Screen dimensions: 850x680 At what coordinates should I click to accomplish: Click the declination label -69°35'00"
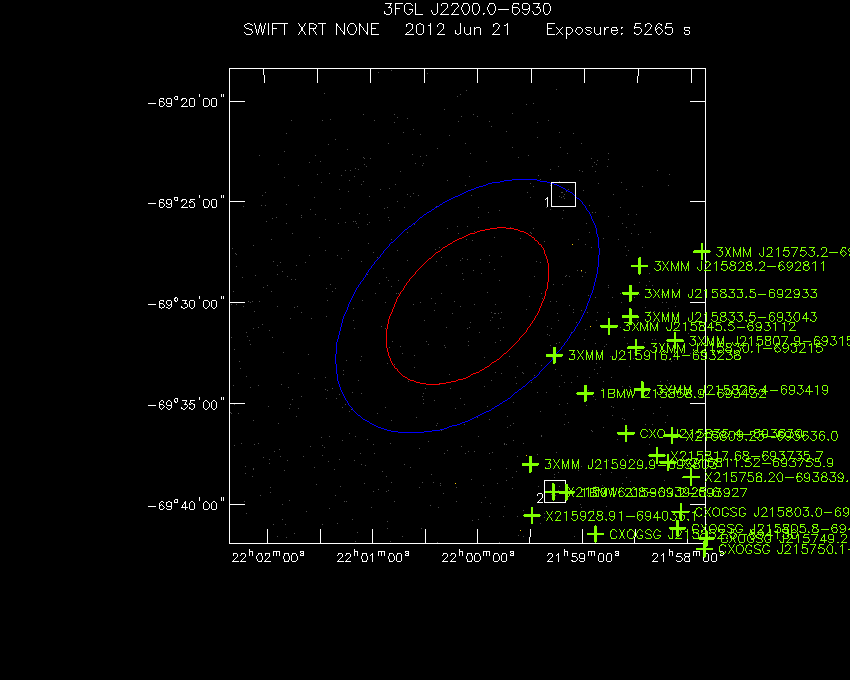186,405
